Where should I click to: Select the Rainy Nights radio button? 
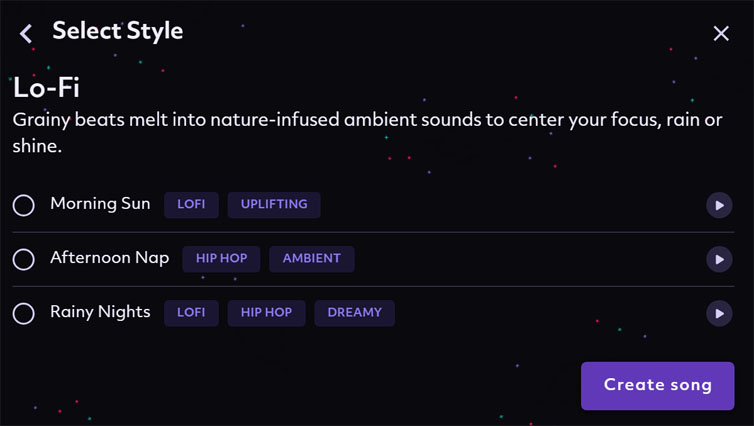click(24, 313)
